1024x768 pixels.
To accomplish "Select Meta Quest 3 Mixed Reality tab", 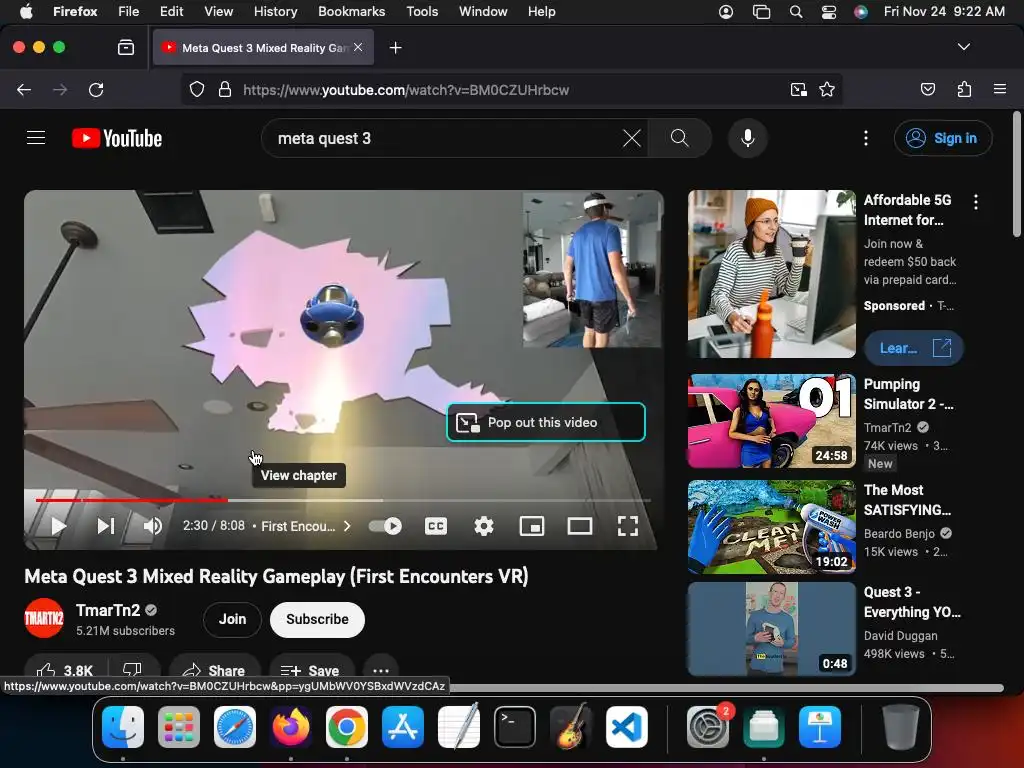I will point(263,47).
